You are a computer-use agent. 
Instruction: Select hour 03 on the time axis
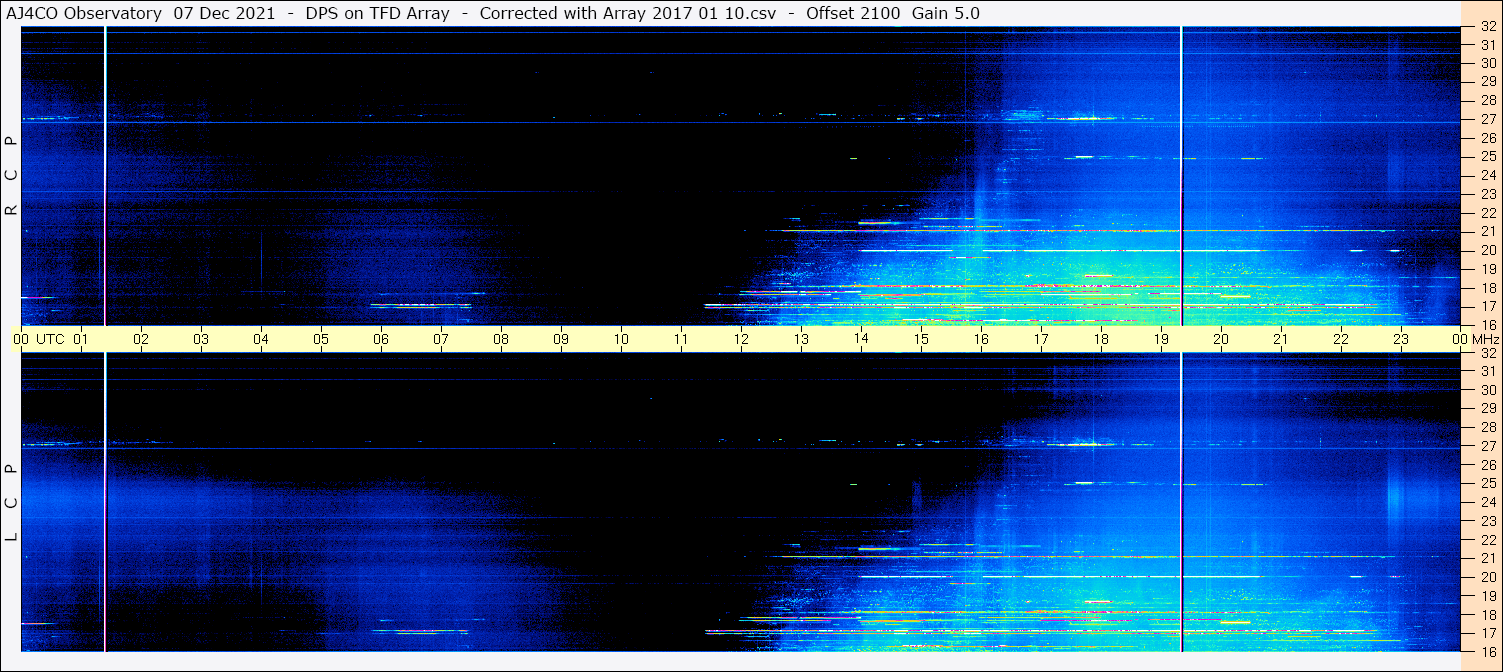[201, 339]
